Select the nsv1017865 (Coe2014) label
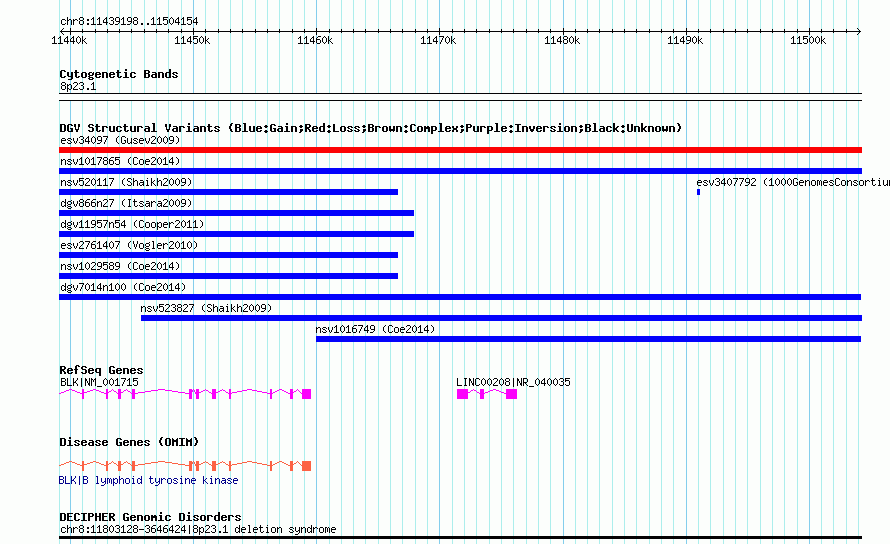The height and width of the screenshot is (544, 890). [120, 161]
